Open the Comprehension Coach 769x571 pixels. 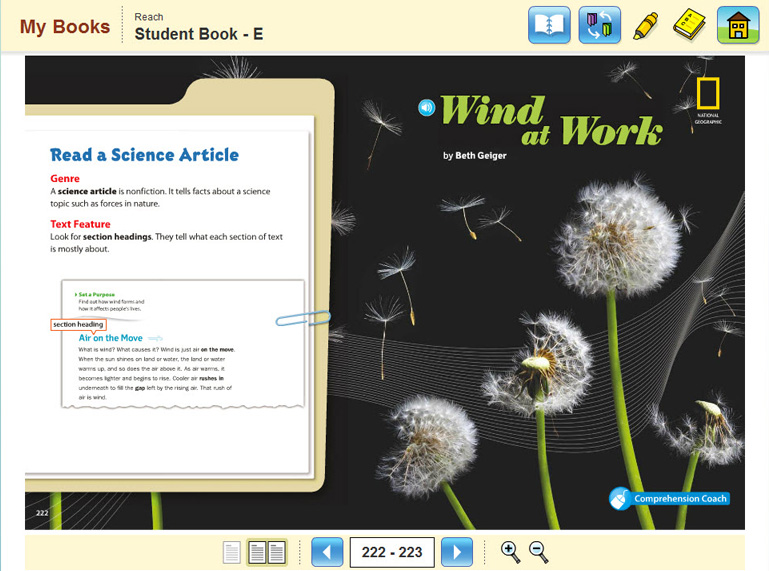click(x=669, y=498)
